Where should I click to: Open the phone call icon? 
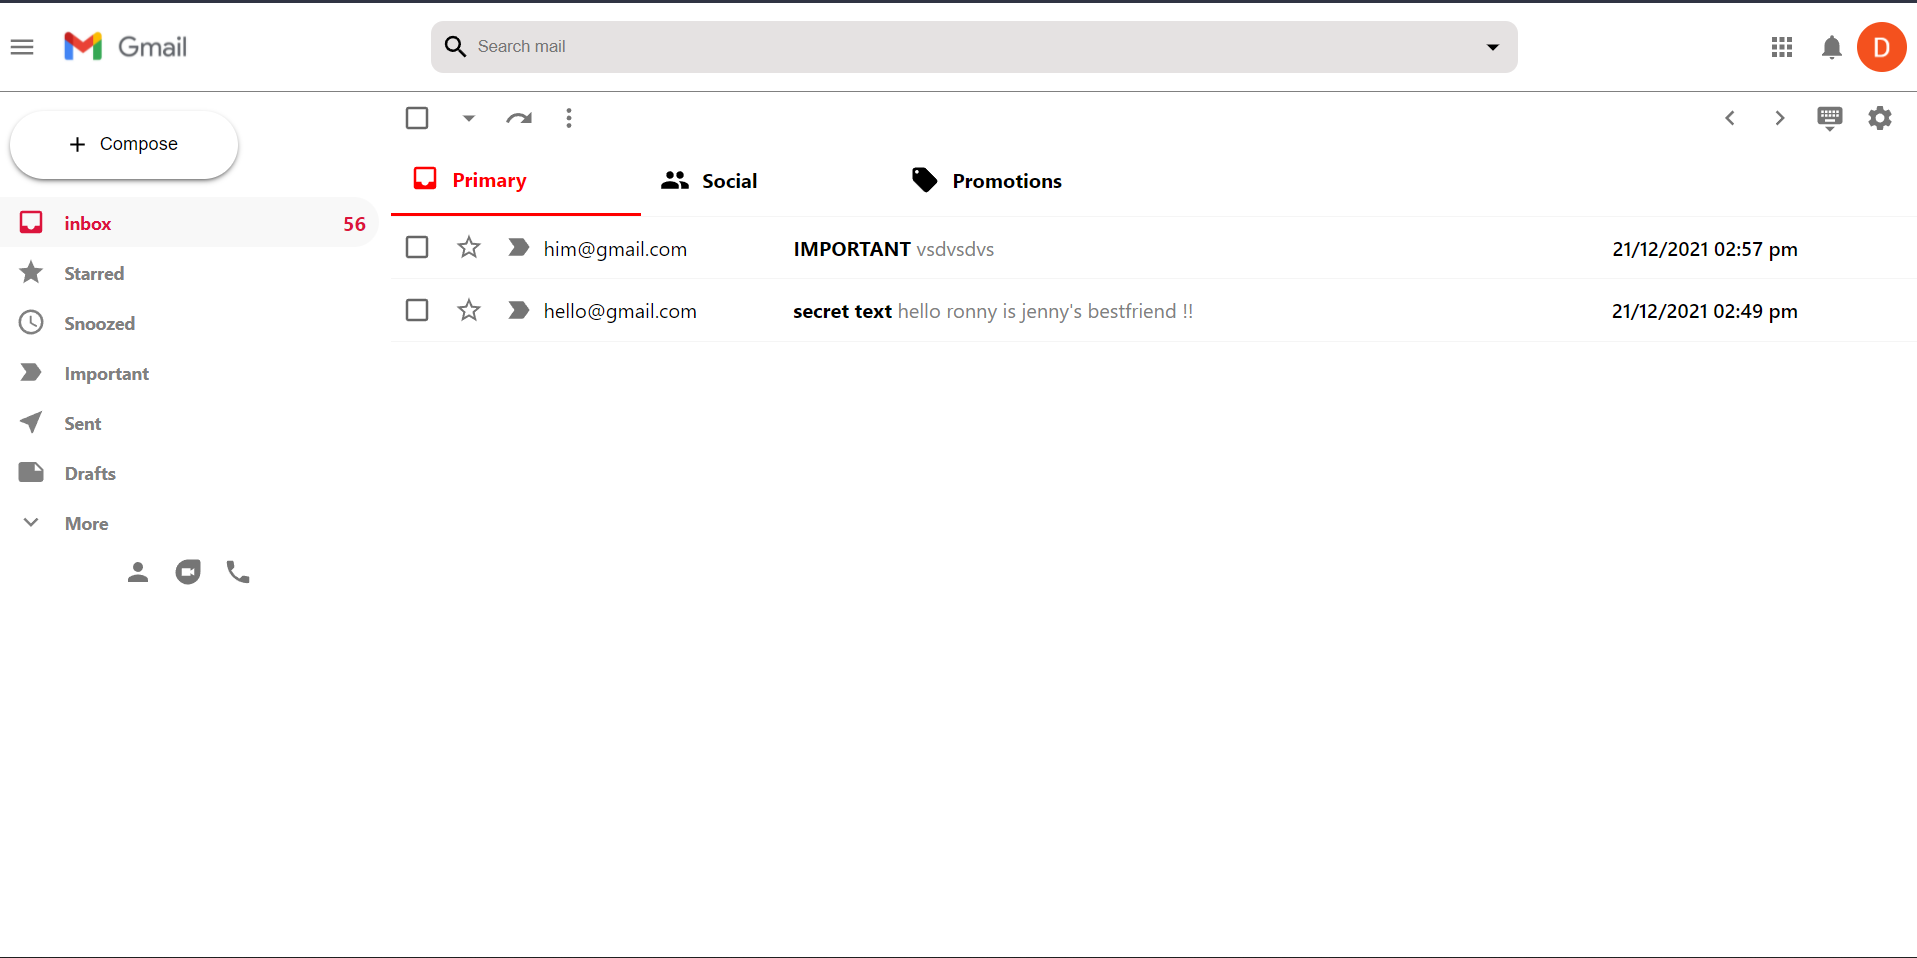pos(237,572)
